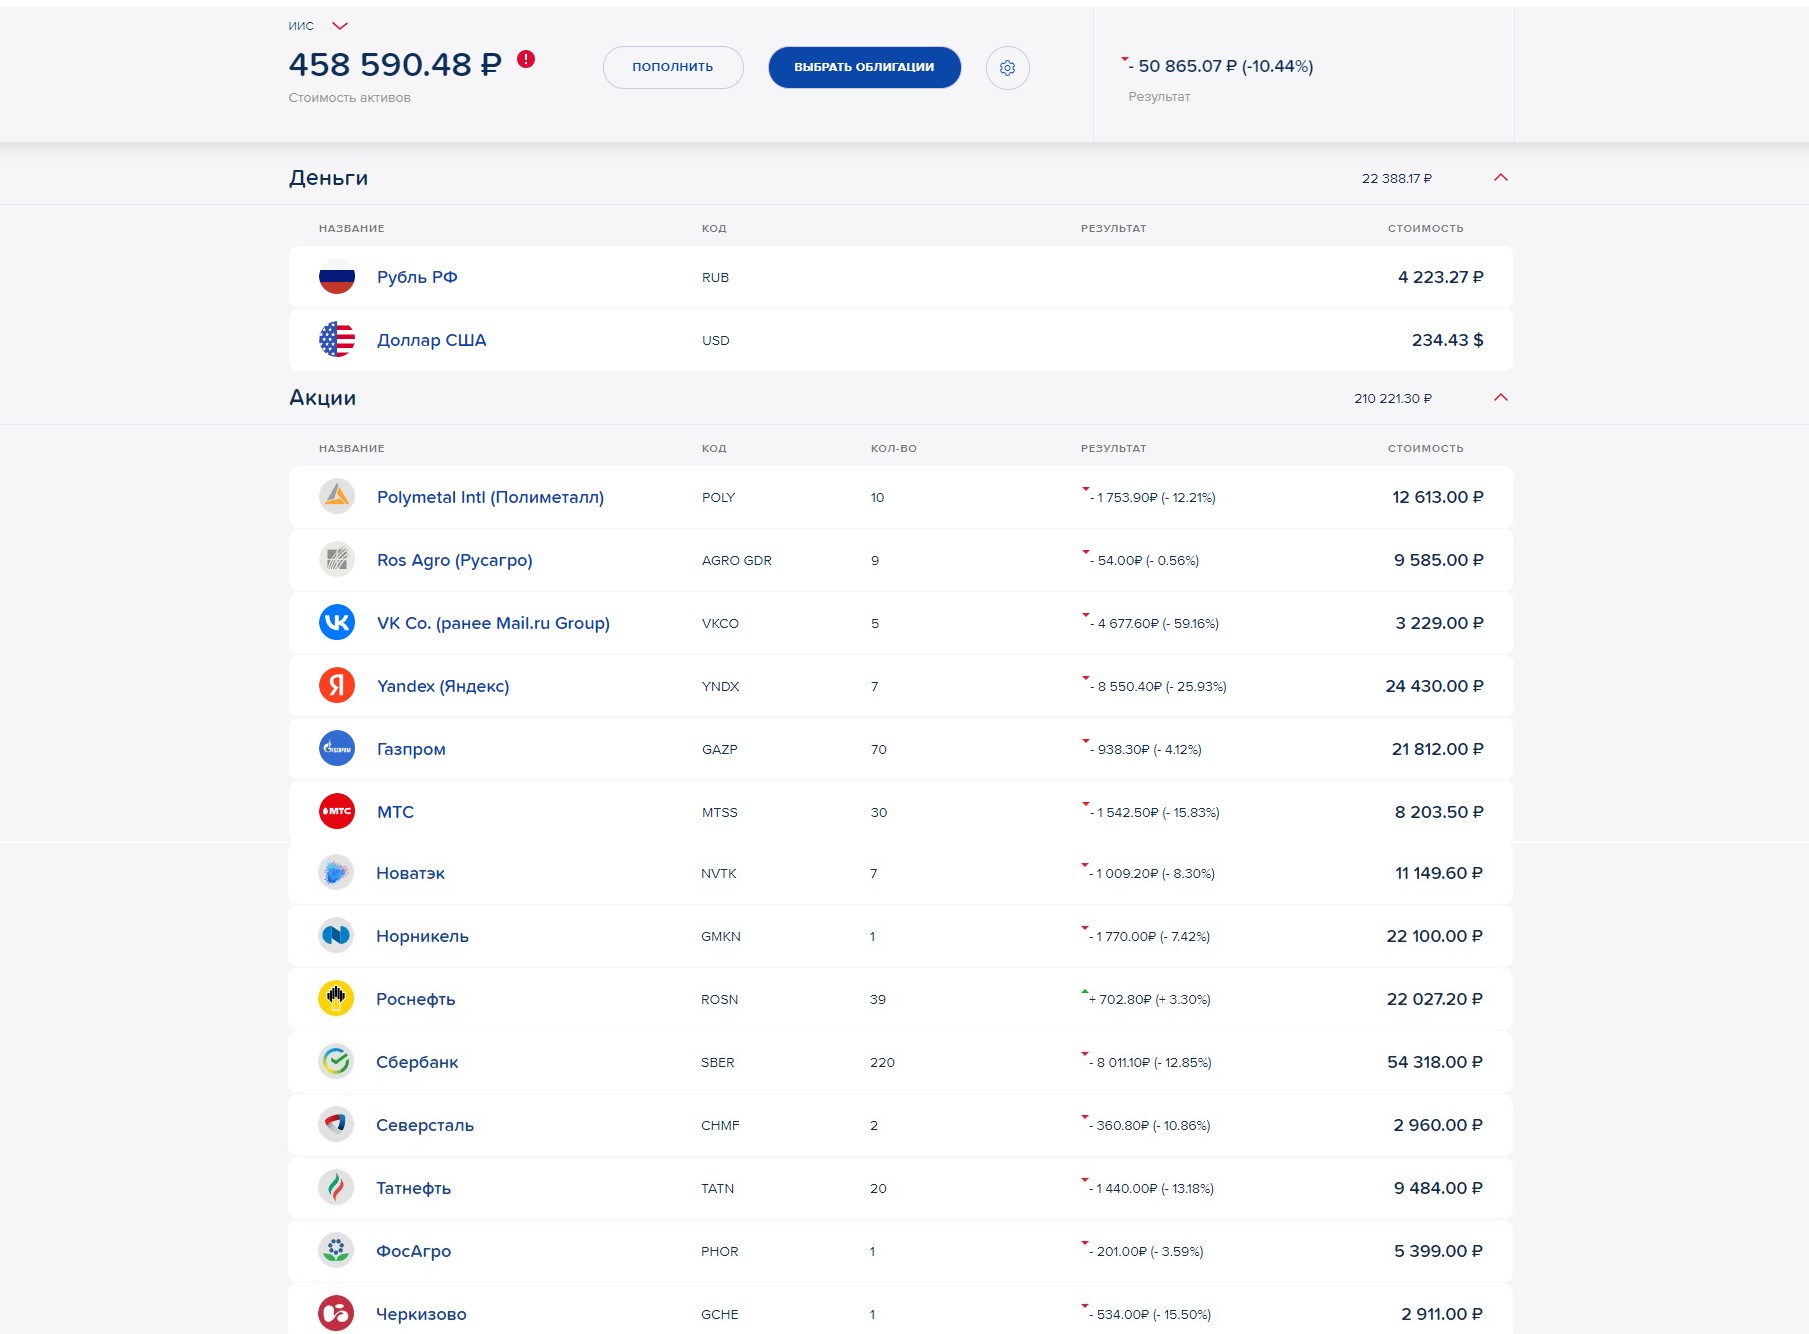Click Деньги total 22 388.17 ₽
Screen dimensions: 1809x1334
1396,178
